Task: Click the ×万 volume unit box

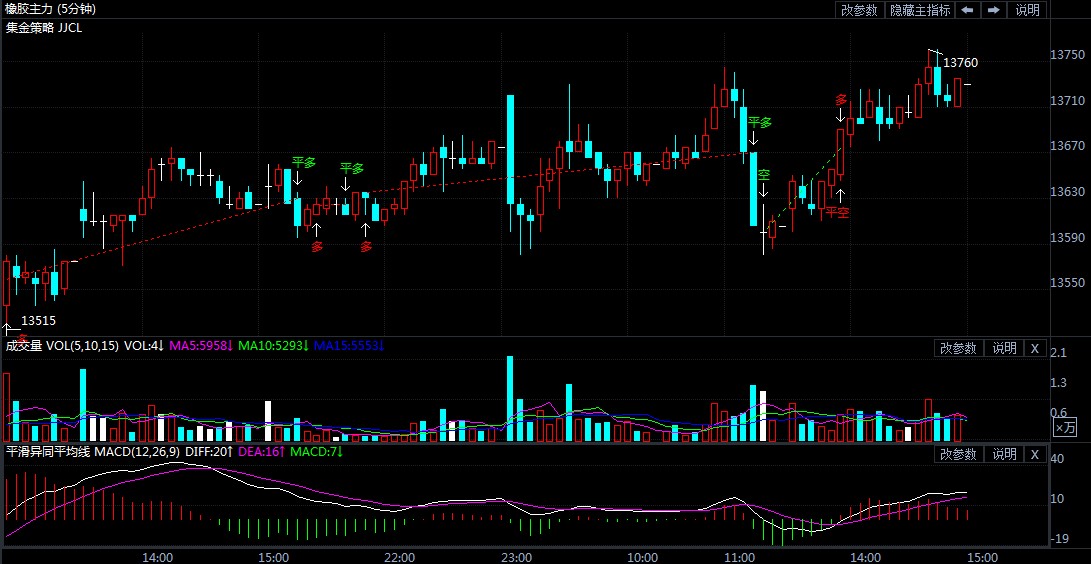Action: [1064, 427]
